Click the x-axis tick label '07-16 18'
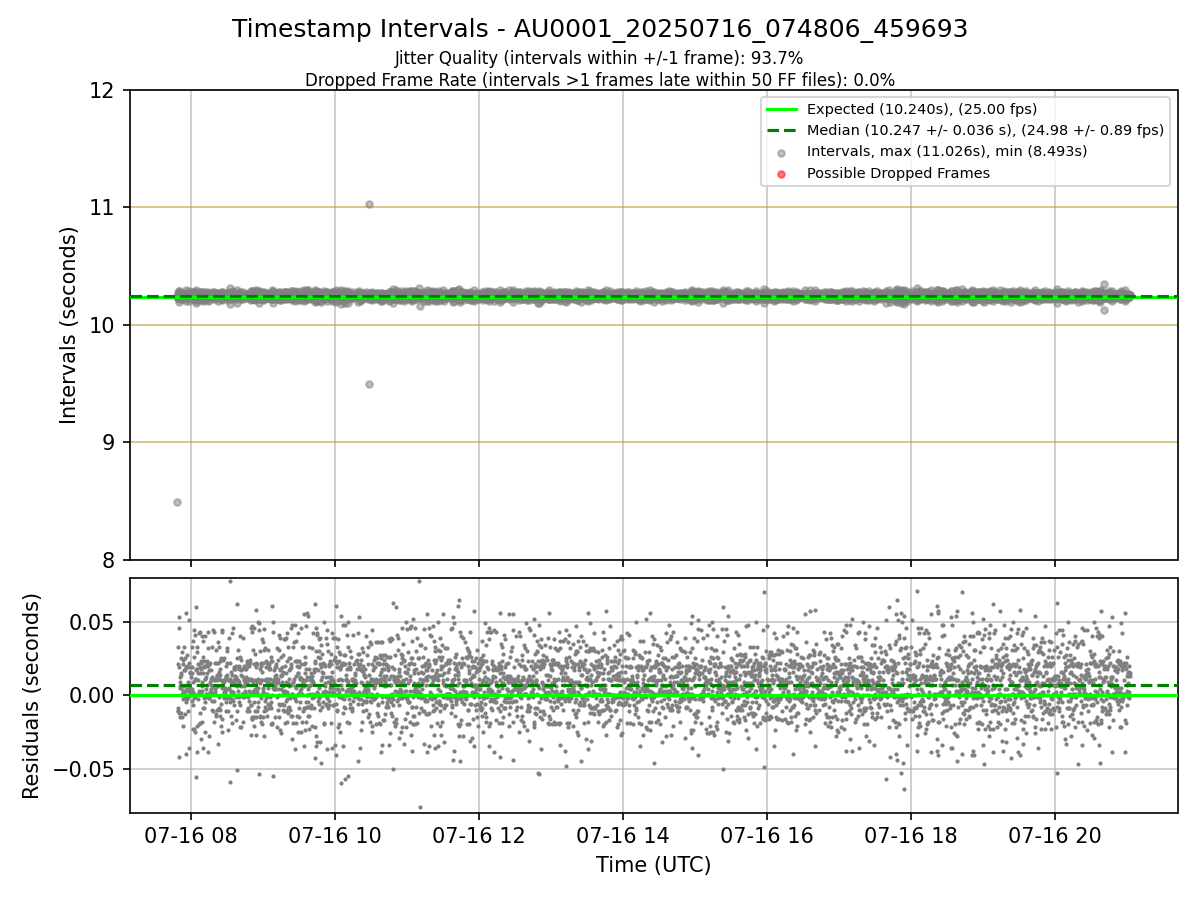 (x=911, y=834)
